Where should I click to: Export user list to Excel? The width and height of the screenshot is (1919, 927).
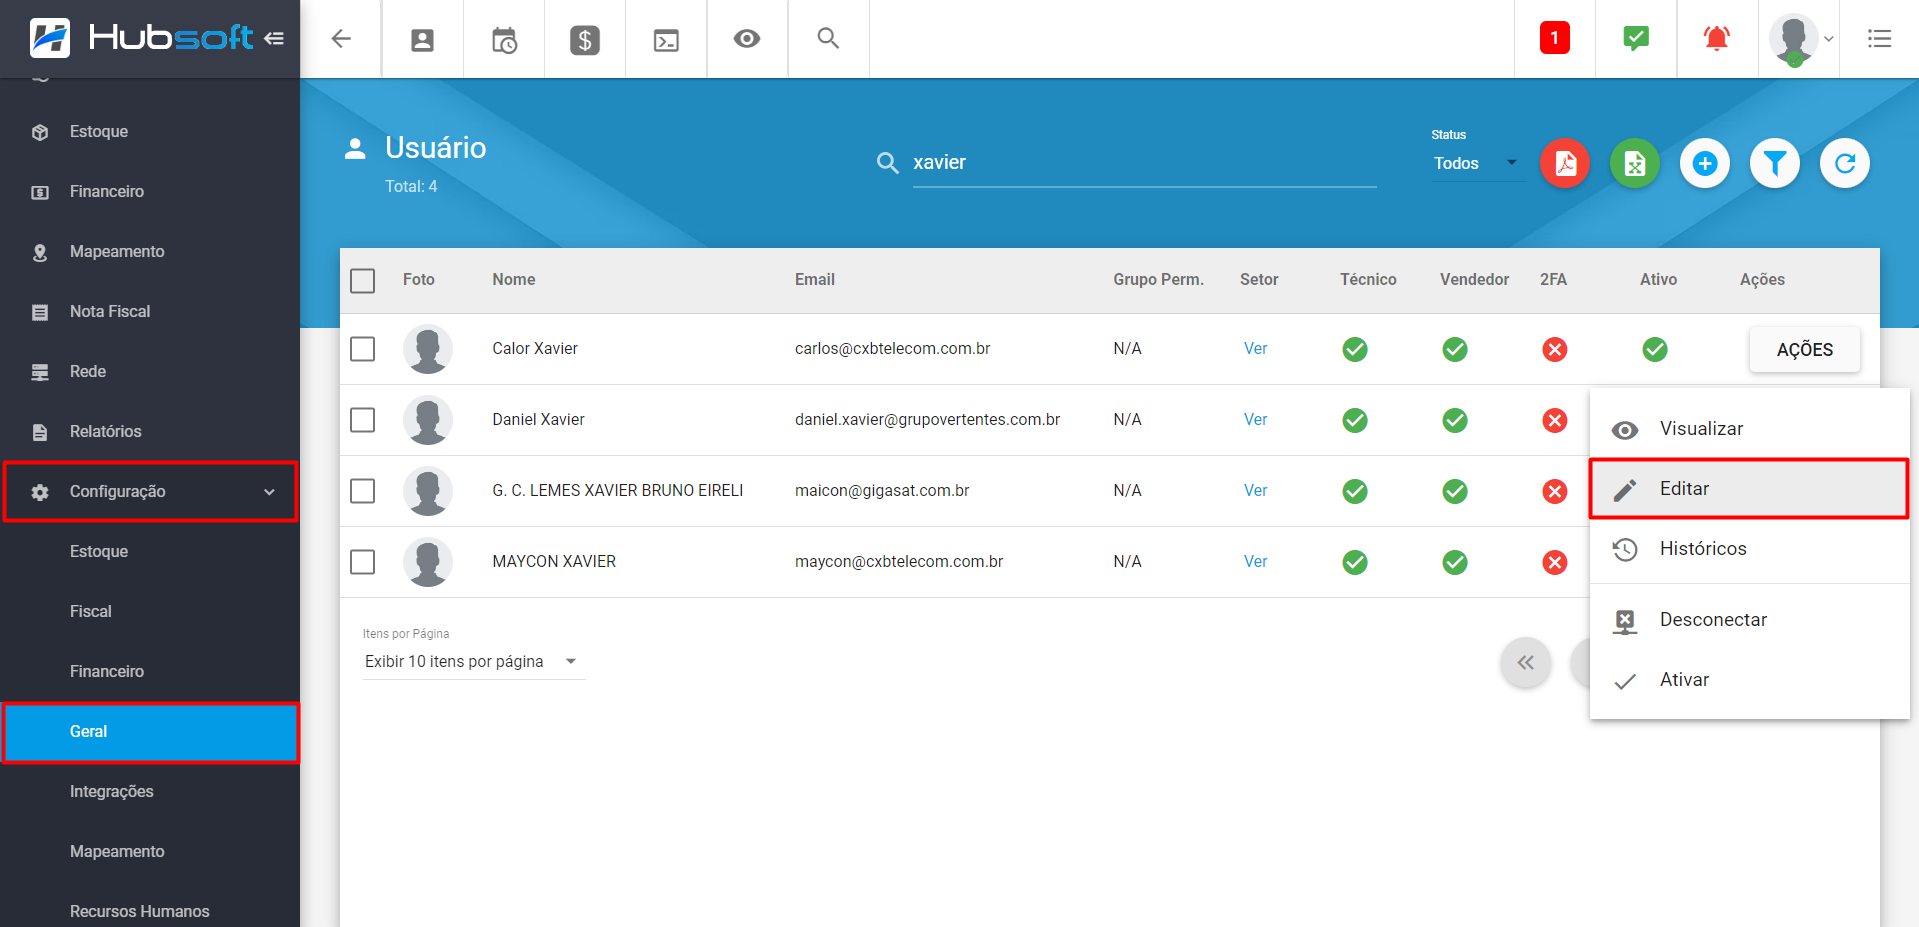(x=1635, y=163)
